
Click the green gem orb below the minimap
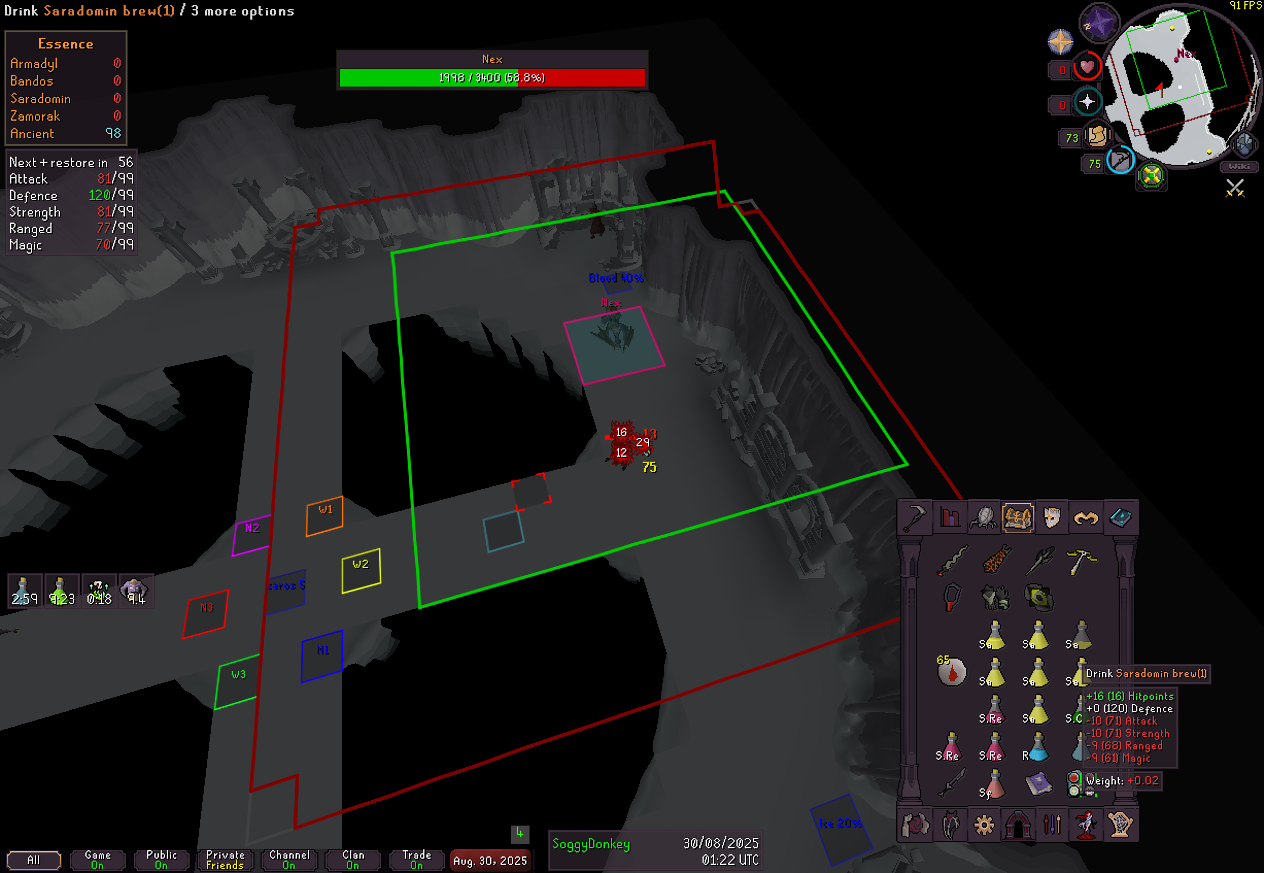pos(1152,177)
